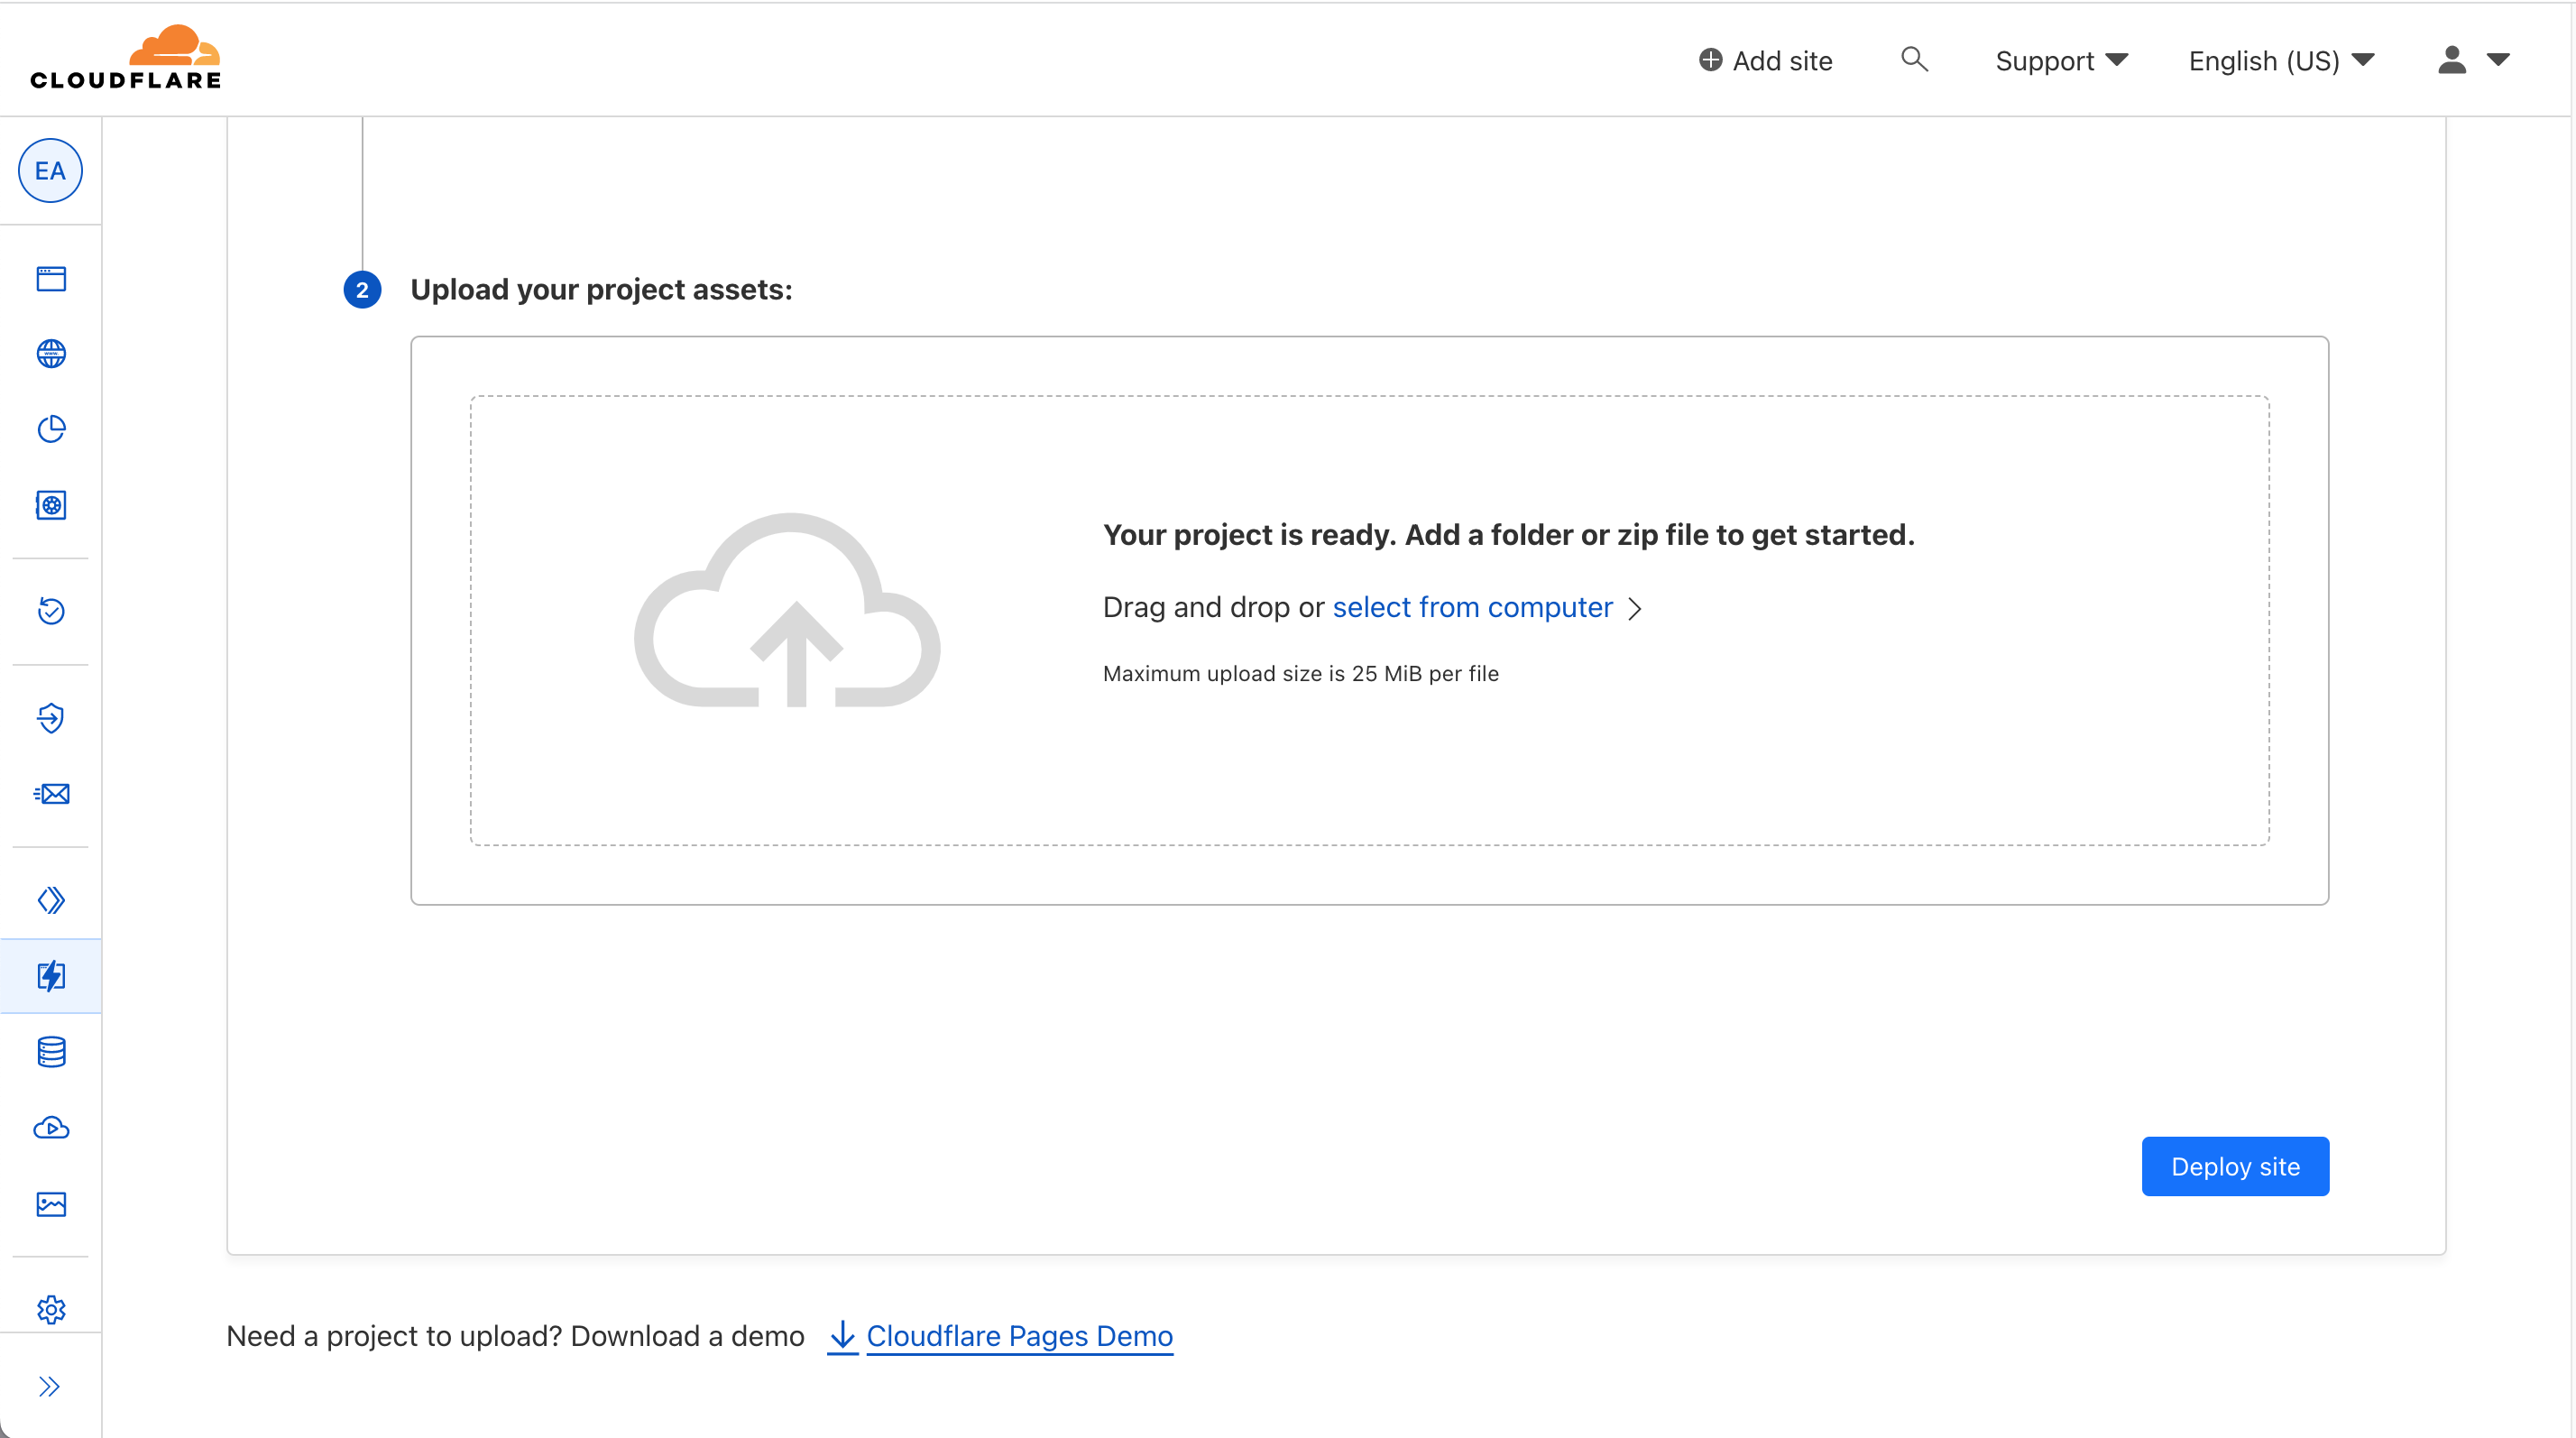Open the Support dropdown

[x=2061, y=60]
